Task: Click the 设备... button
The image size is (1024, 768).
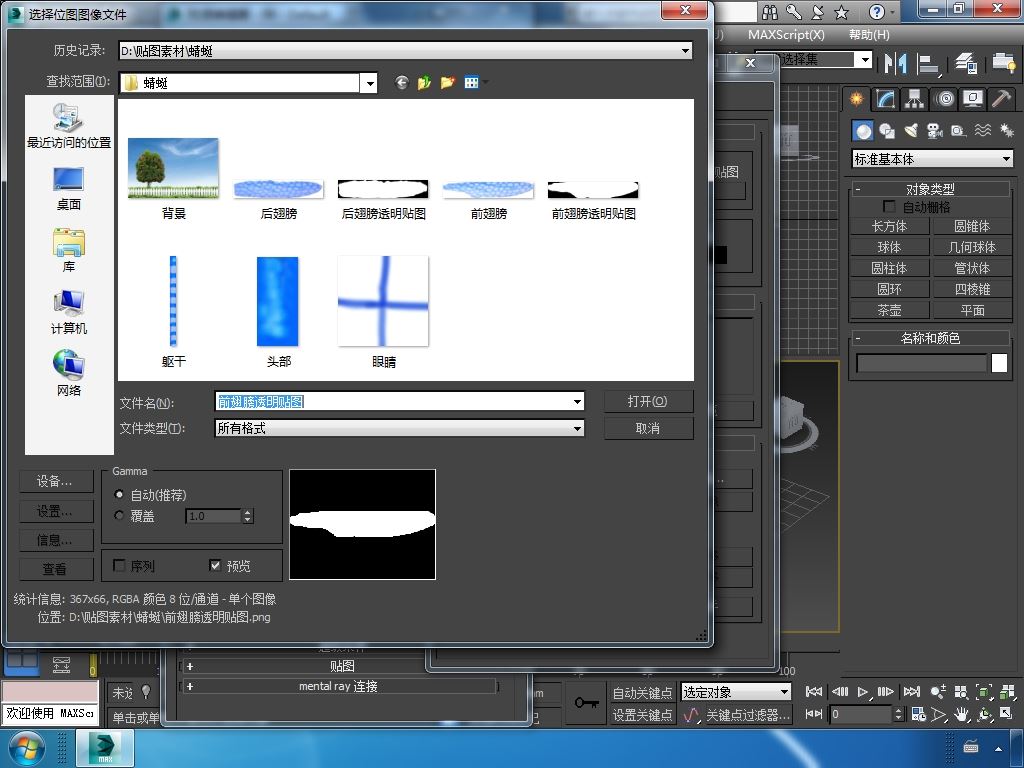Action: pyautogui.click(x=56, y=481)
